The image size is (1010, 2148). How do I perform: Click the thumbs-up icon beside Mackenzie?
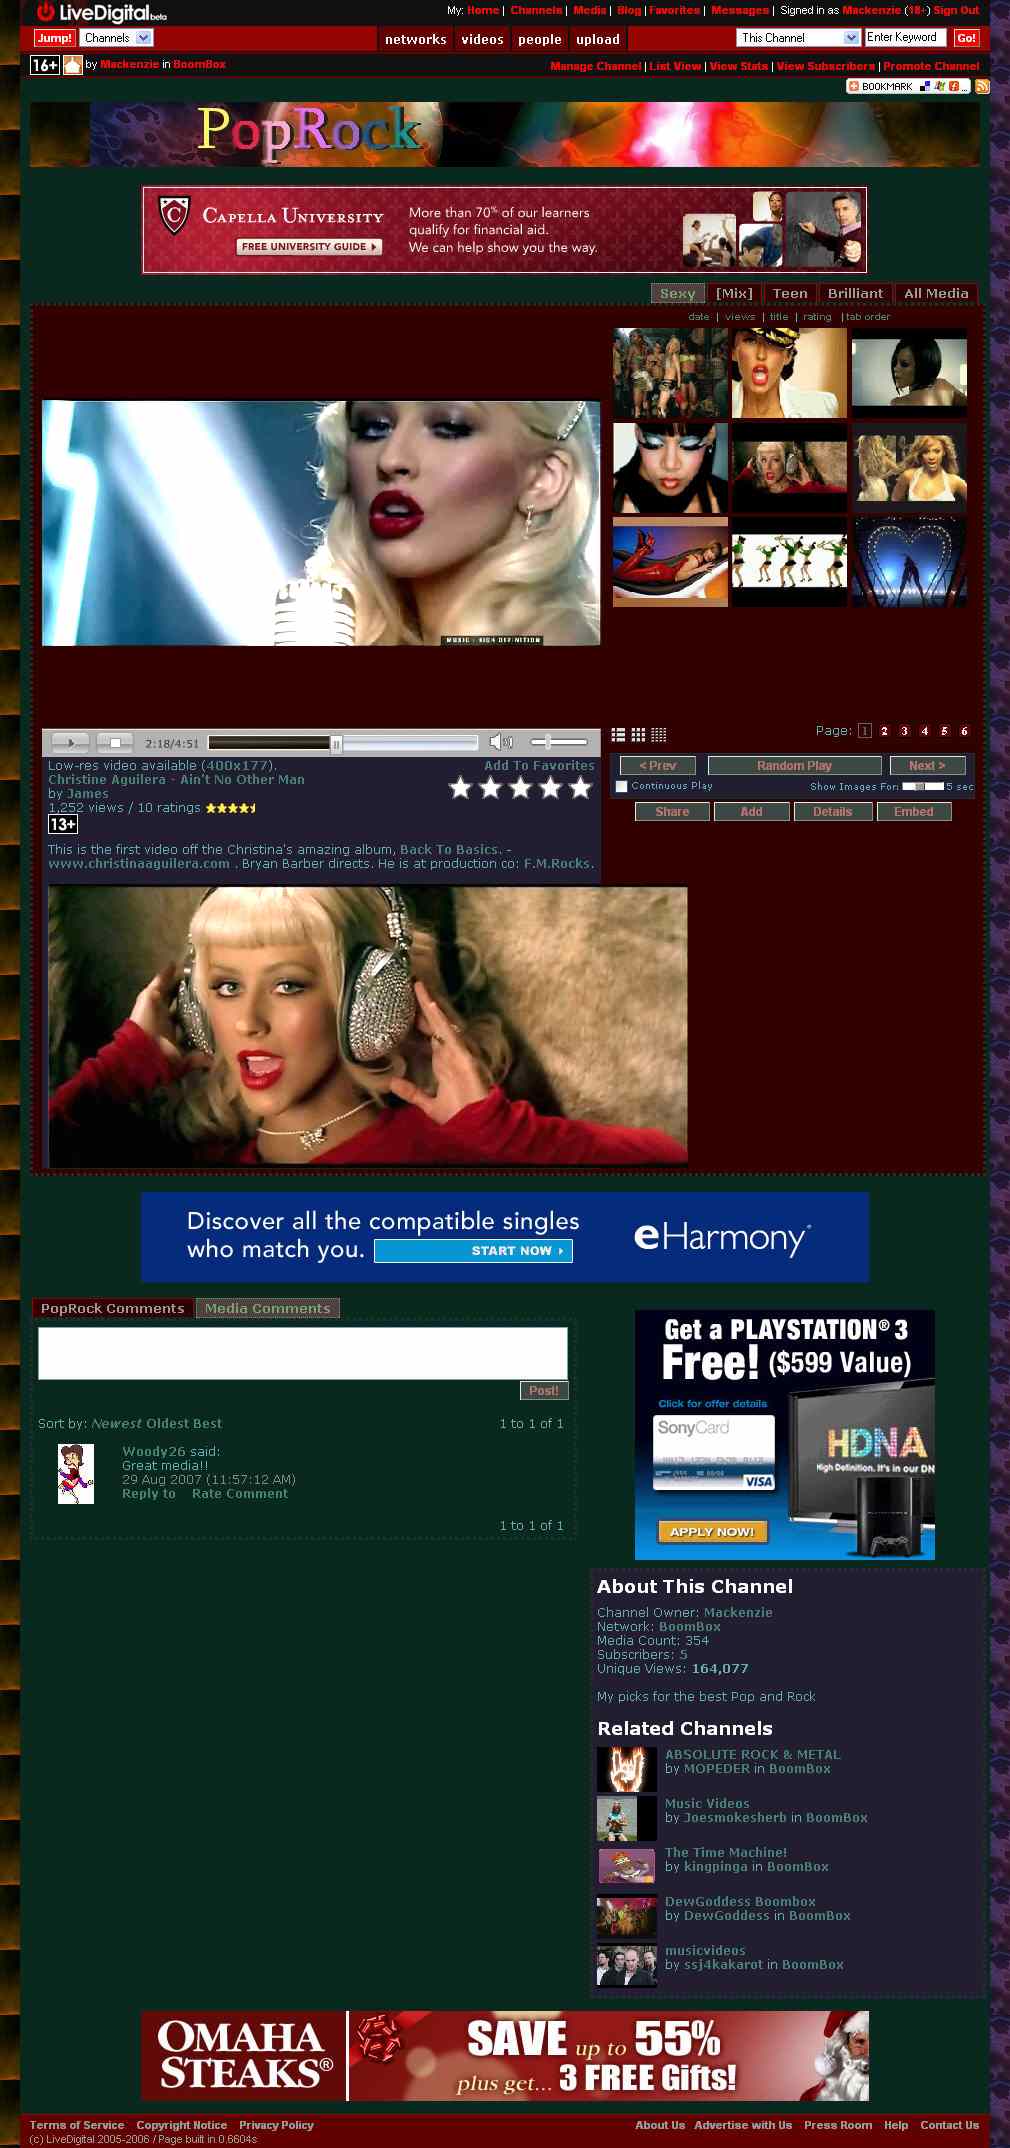(x=73, y=65)
